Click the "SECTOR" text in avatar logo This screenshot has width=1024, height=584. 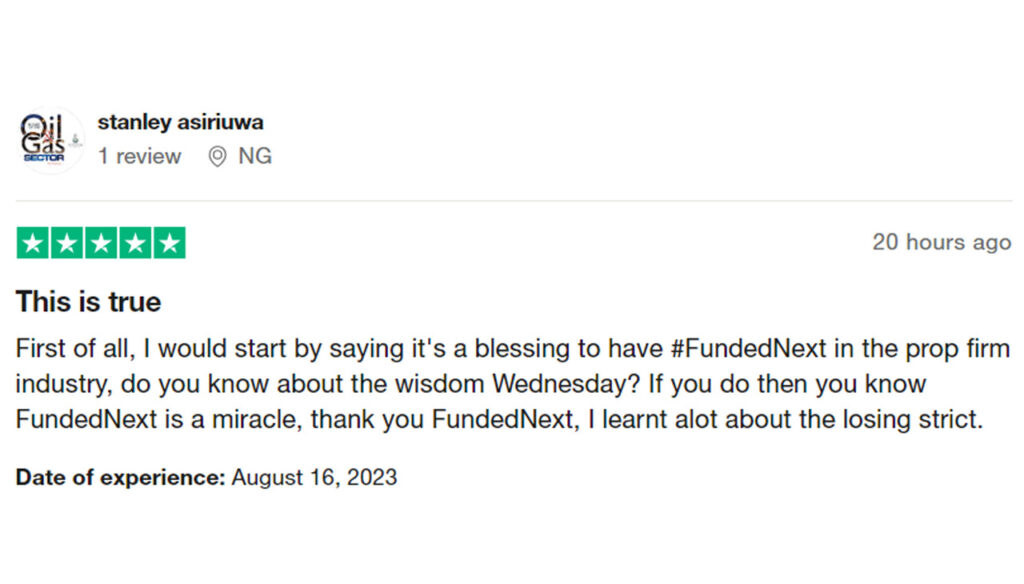tap(43, 157)
